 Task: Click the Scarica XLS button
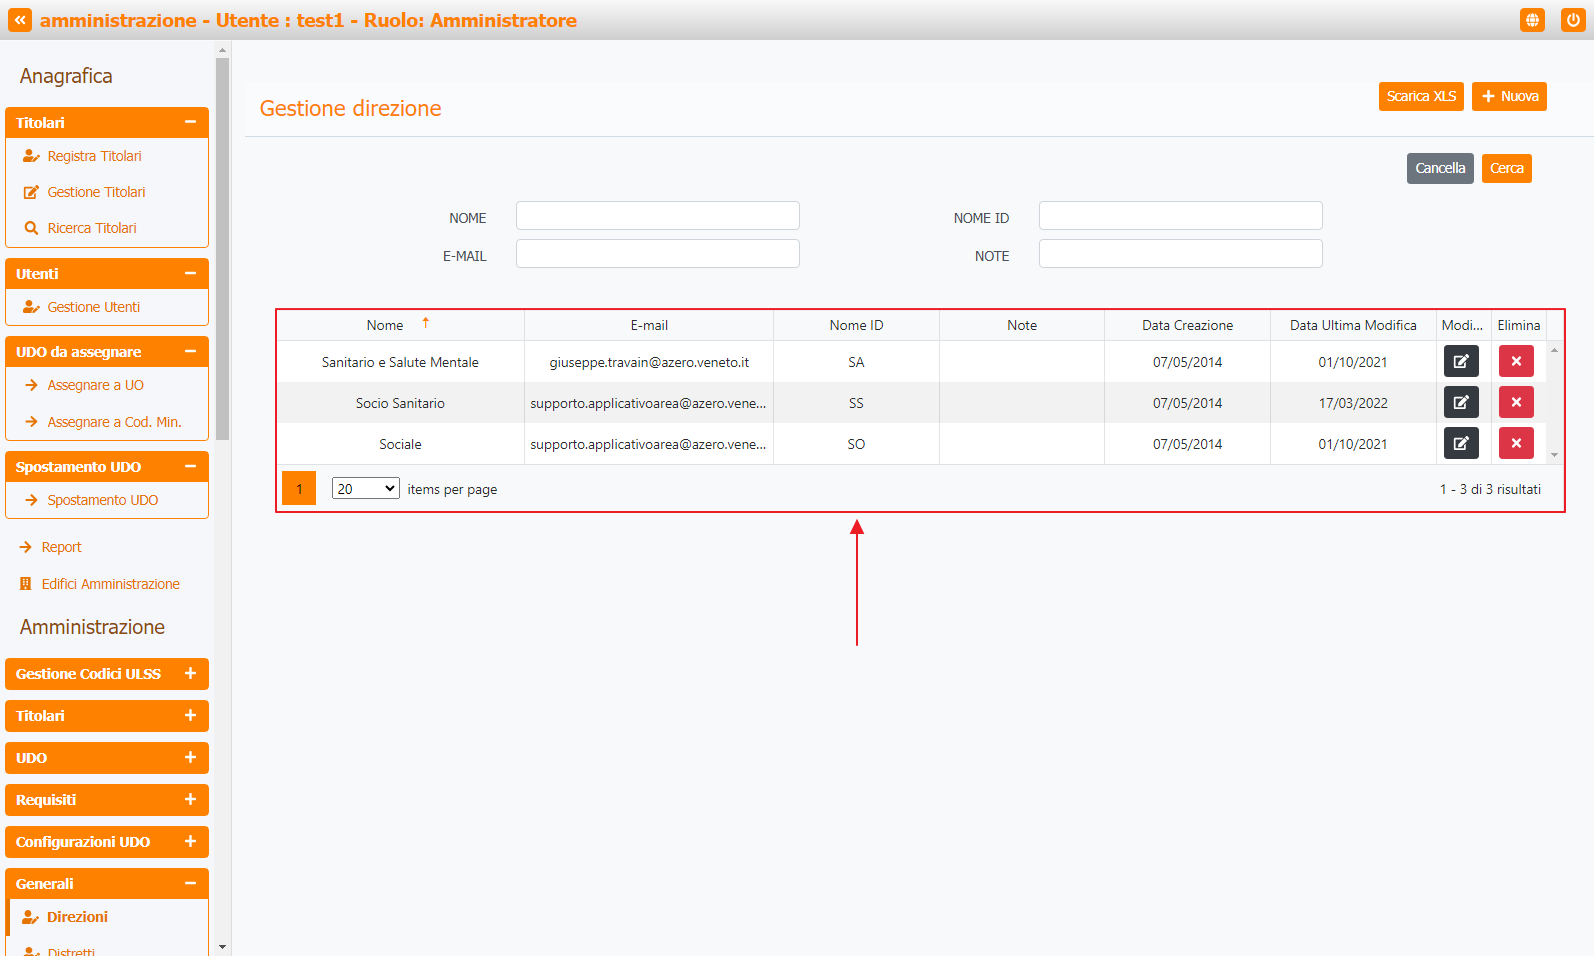pyautogui.click(x=1420, y=96)
